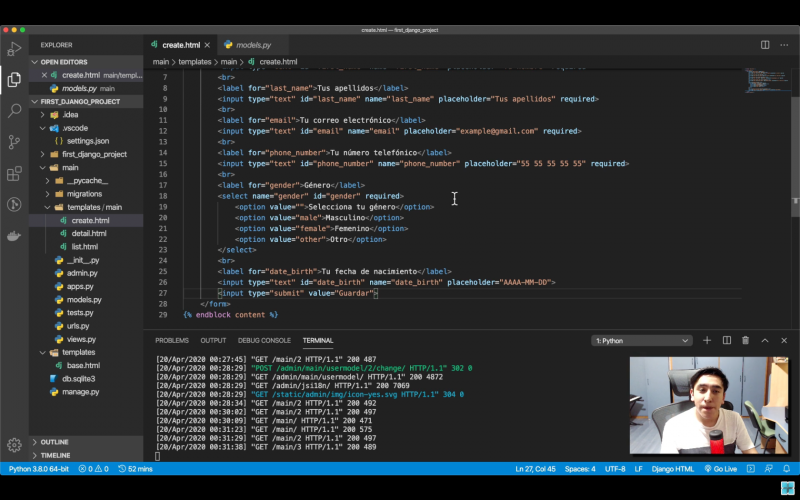Maximize the panel with the chevron up

pyautogui.click(x=765, y=340)
